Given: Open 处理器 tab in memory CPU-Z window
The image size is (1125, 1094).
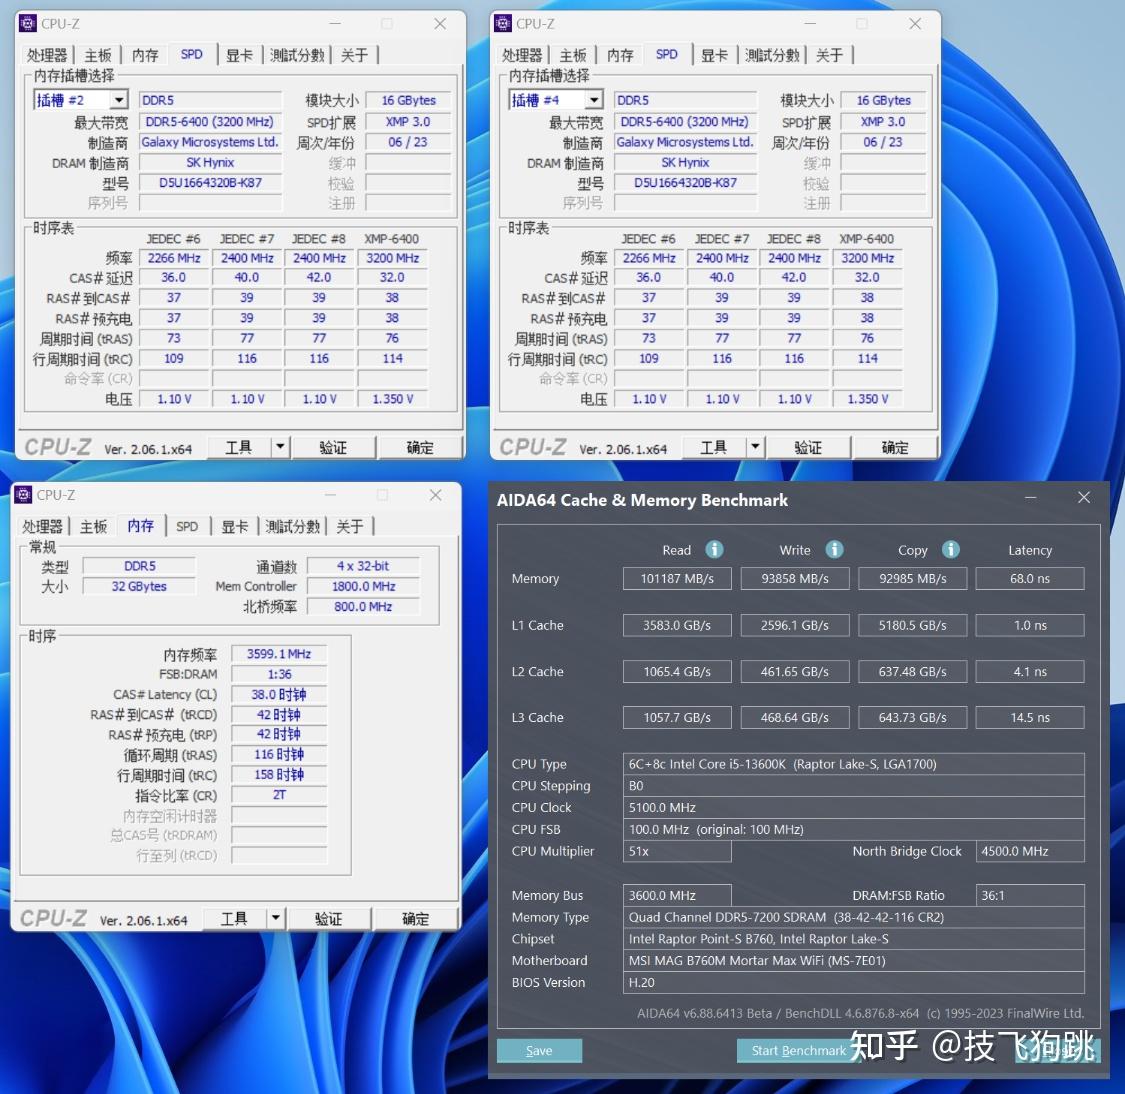Looking at the screenshot, I should (42, 527).
